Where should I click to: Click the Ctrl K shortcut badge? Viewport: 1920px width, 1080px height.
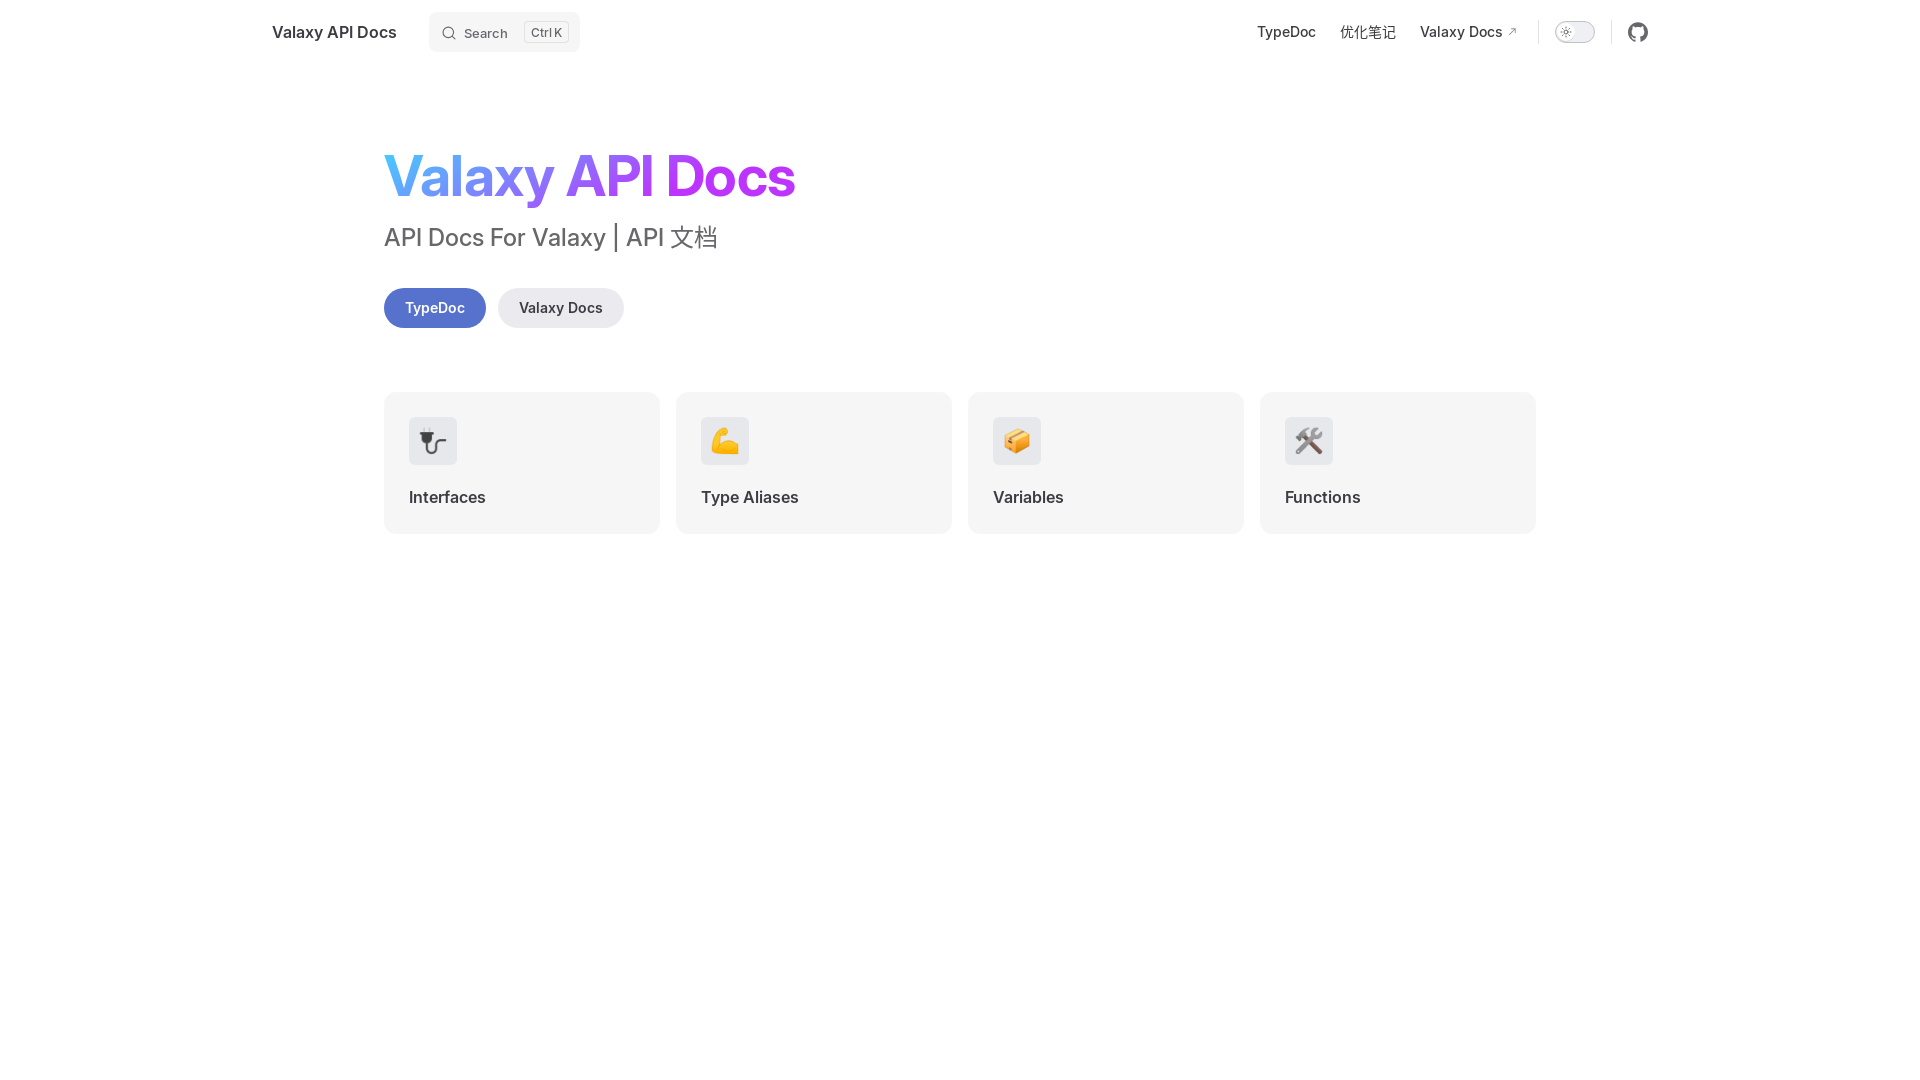point(546,32)
